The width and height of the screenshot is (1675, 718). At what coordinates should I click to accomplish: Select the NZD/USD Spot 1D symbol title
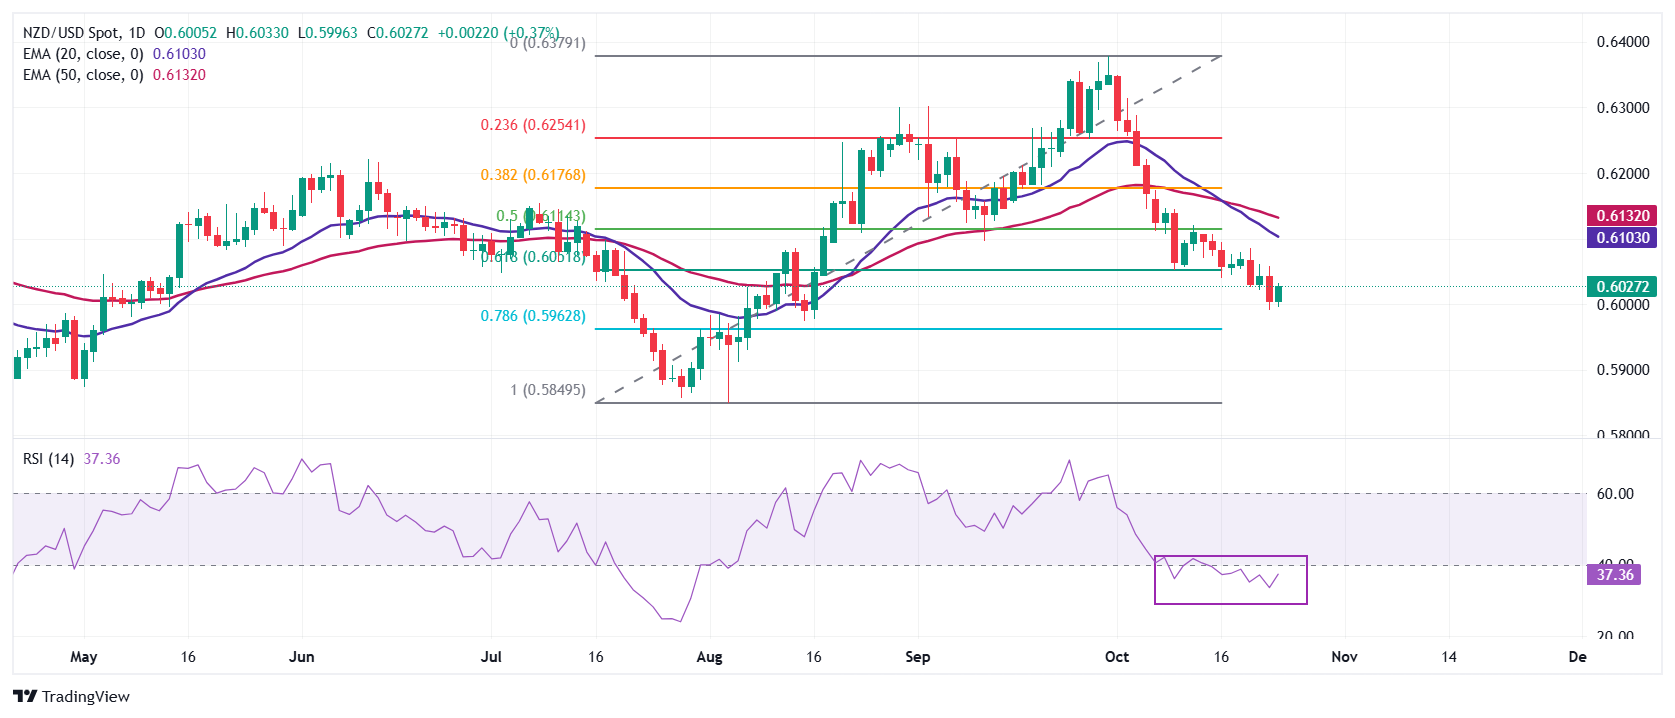pos(84,33)
